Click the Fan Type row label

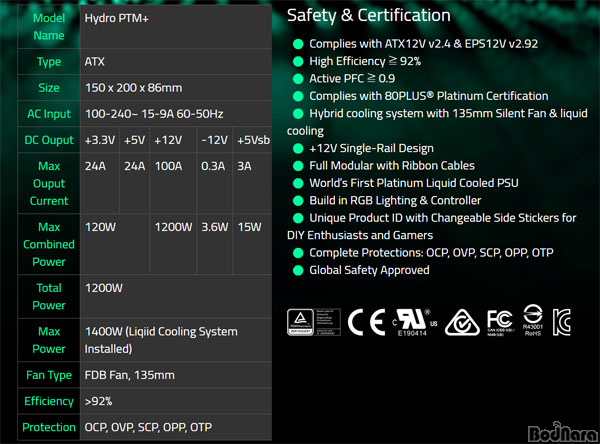coord(49,375)
